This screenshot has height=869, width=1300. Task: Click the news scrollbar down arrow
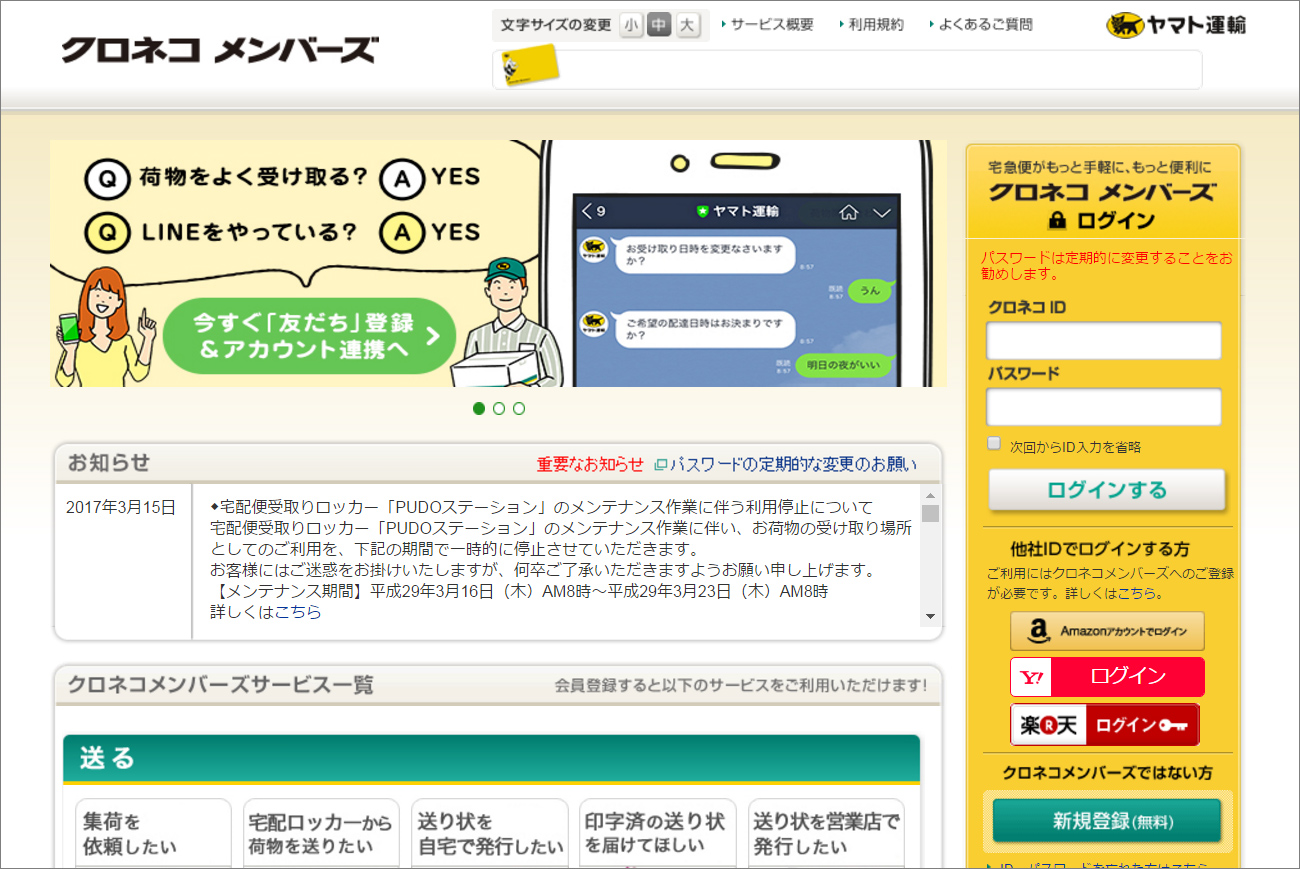click(x=930, y=617)
